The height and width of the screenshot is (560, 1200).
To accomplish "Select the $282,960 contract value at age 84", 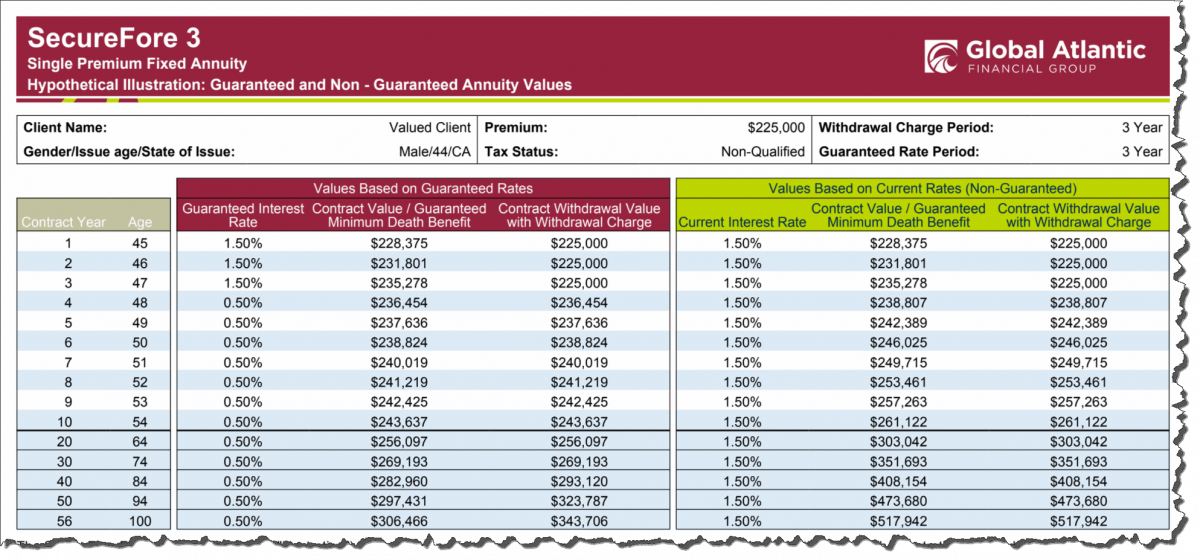I will click(400, 483).
